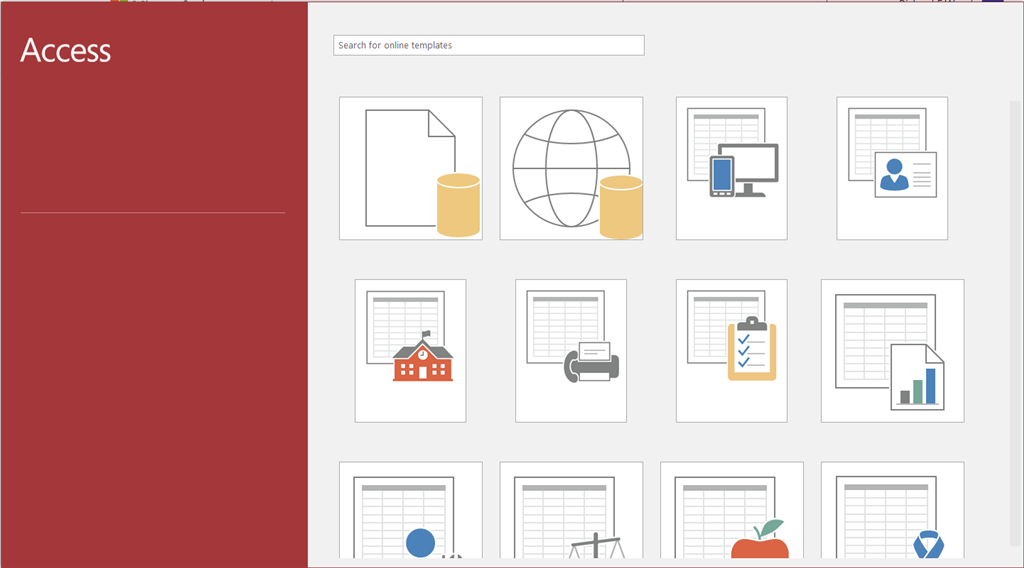Screen dimensions: 1024x568
Task: Select the bar chart report template
Action: click(x=893, y=351)
